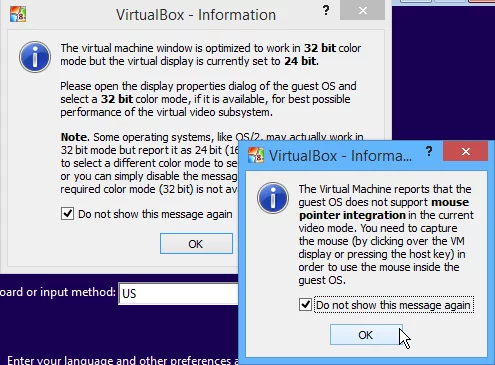
Task: Uncheck 'Do not show this message again' in the 32 bit color dialog
Action: pos(67,214)
